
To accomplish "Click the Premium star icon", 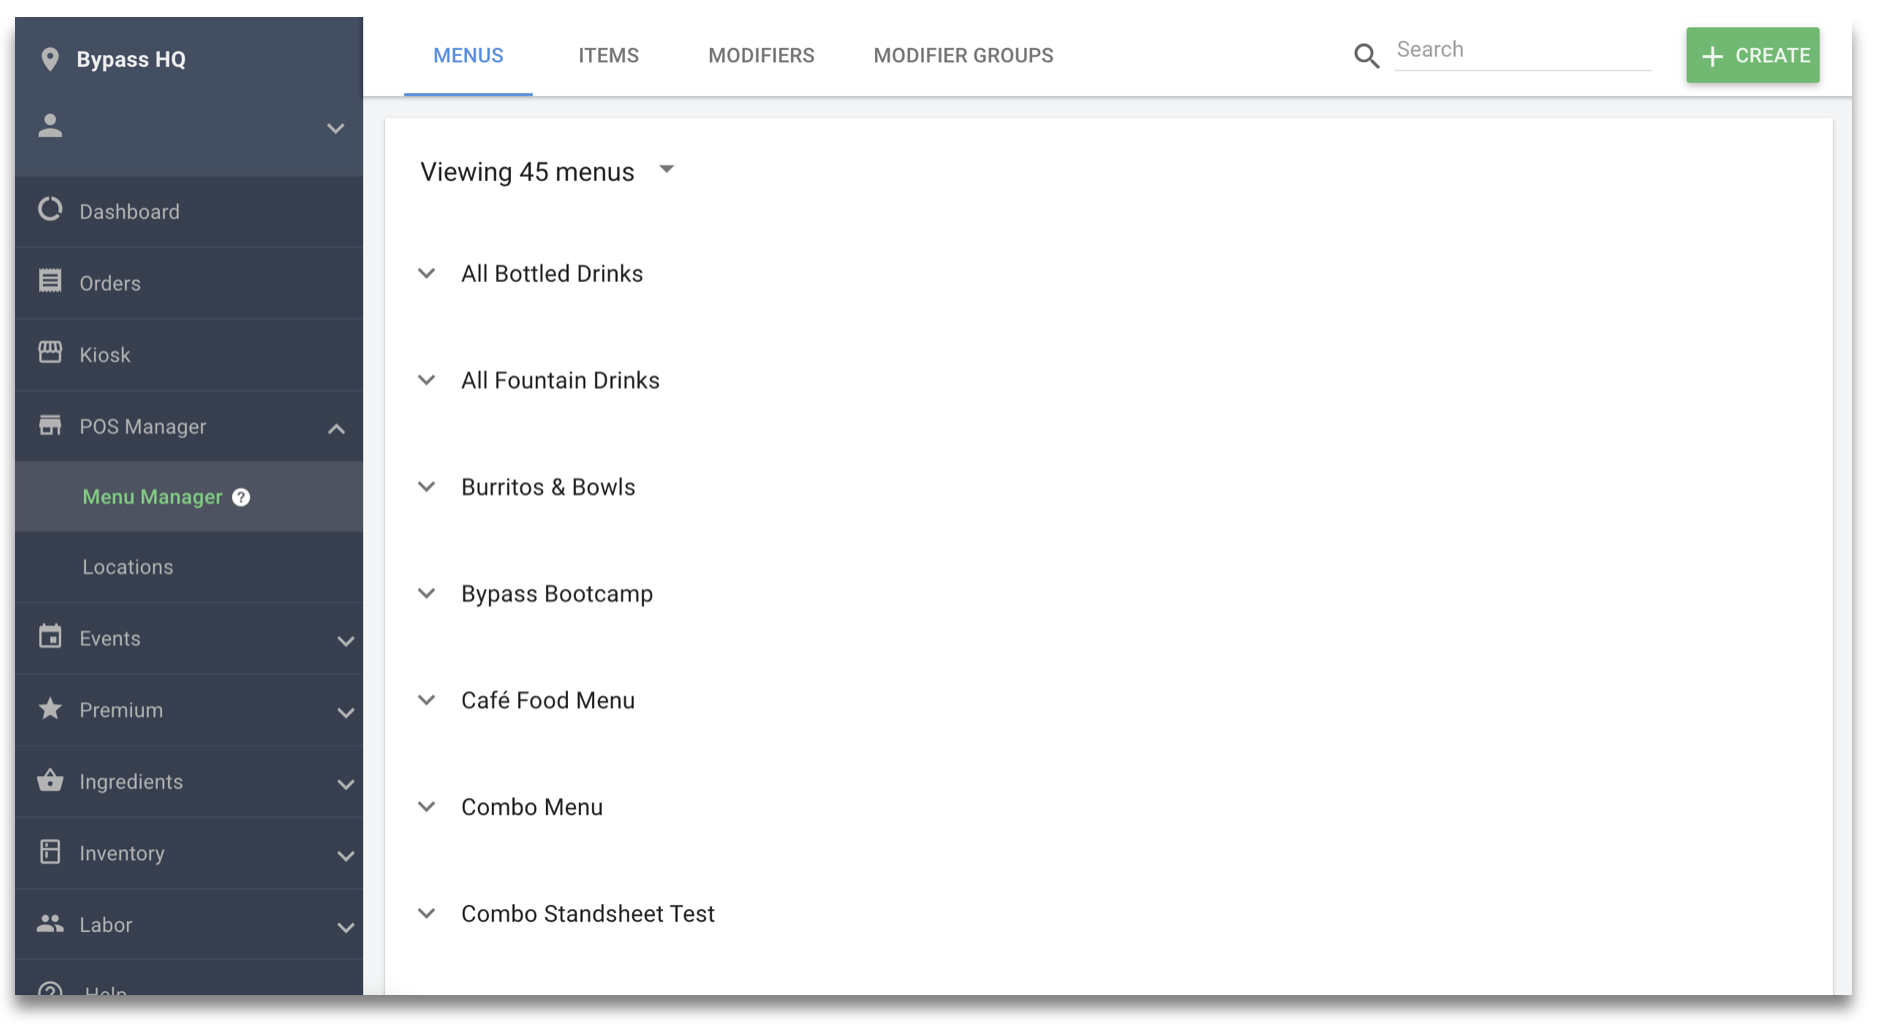I will click(x=50, y=709).
